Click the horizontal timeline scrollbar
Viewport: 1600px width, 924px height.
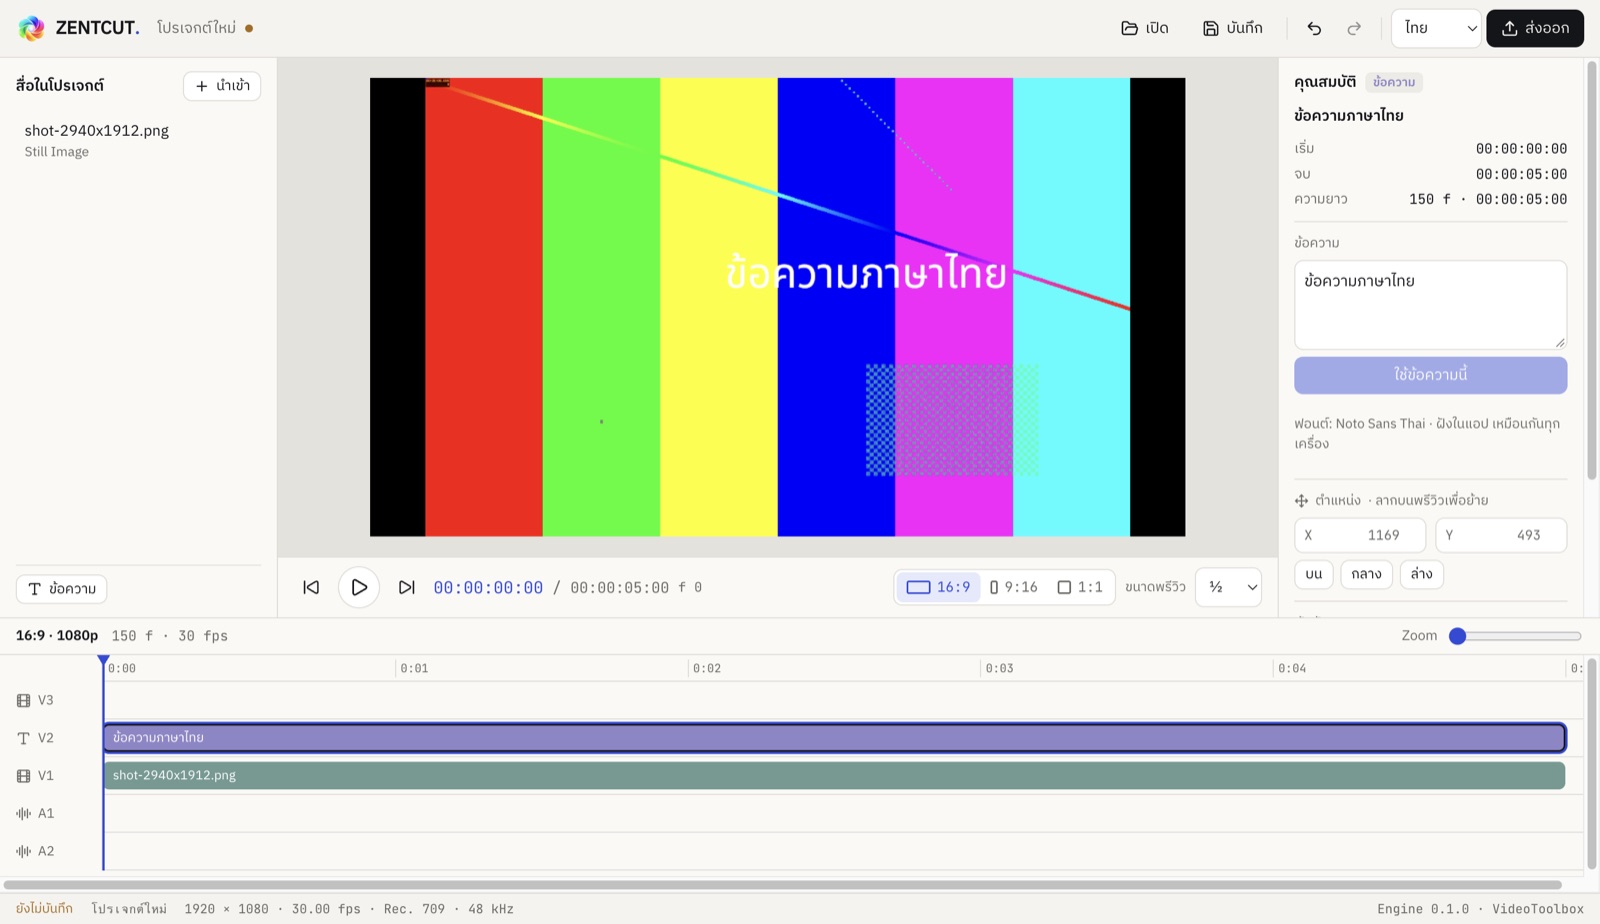click(782, 885)
